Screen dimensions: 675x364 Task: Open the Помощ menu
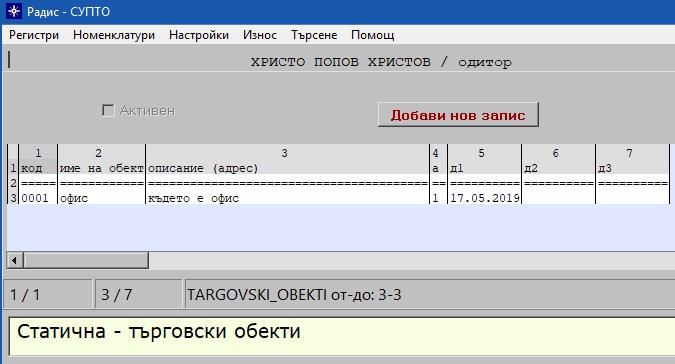click(x=372, y=35)
